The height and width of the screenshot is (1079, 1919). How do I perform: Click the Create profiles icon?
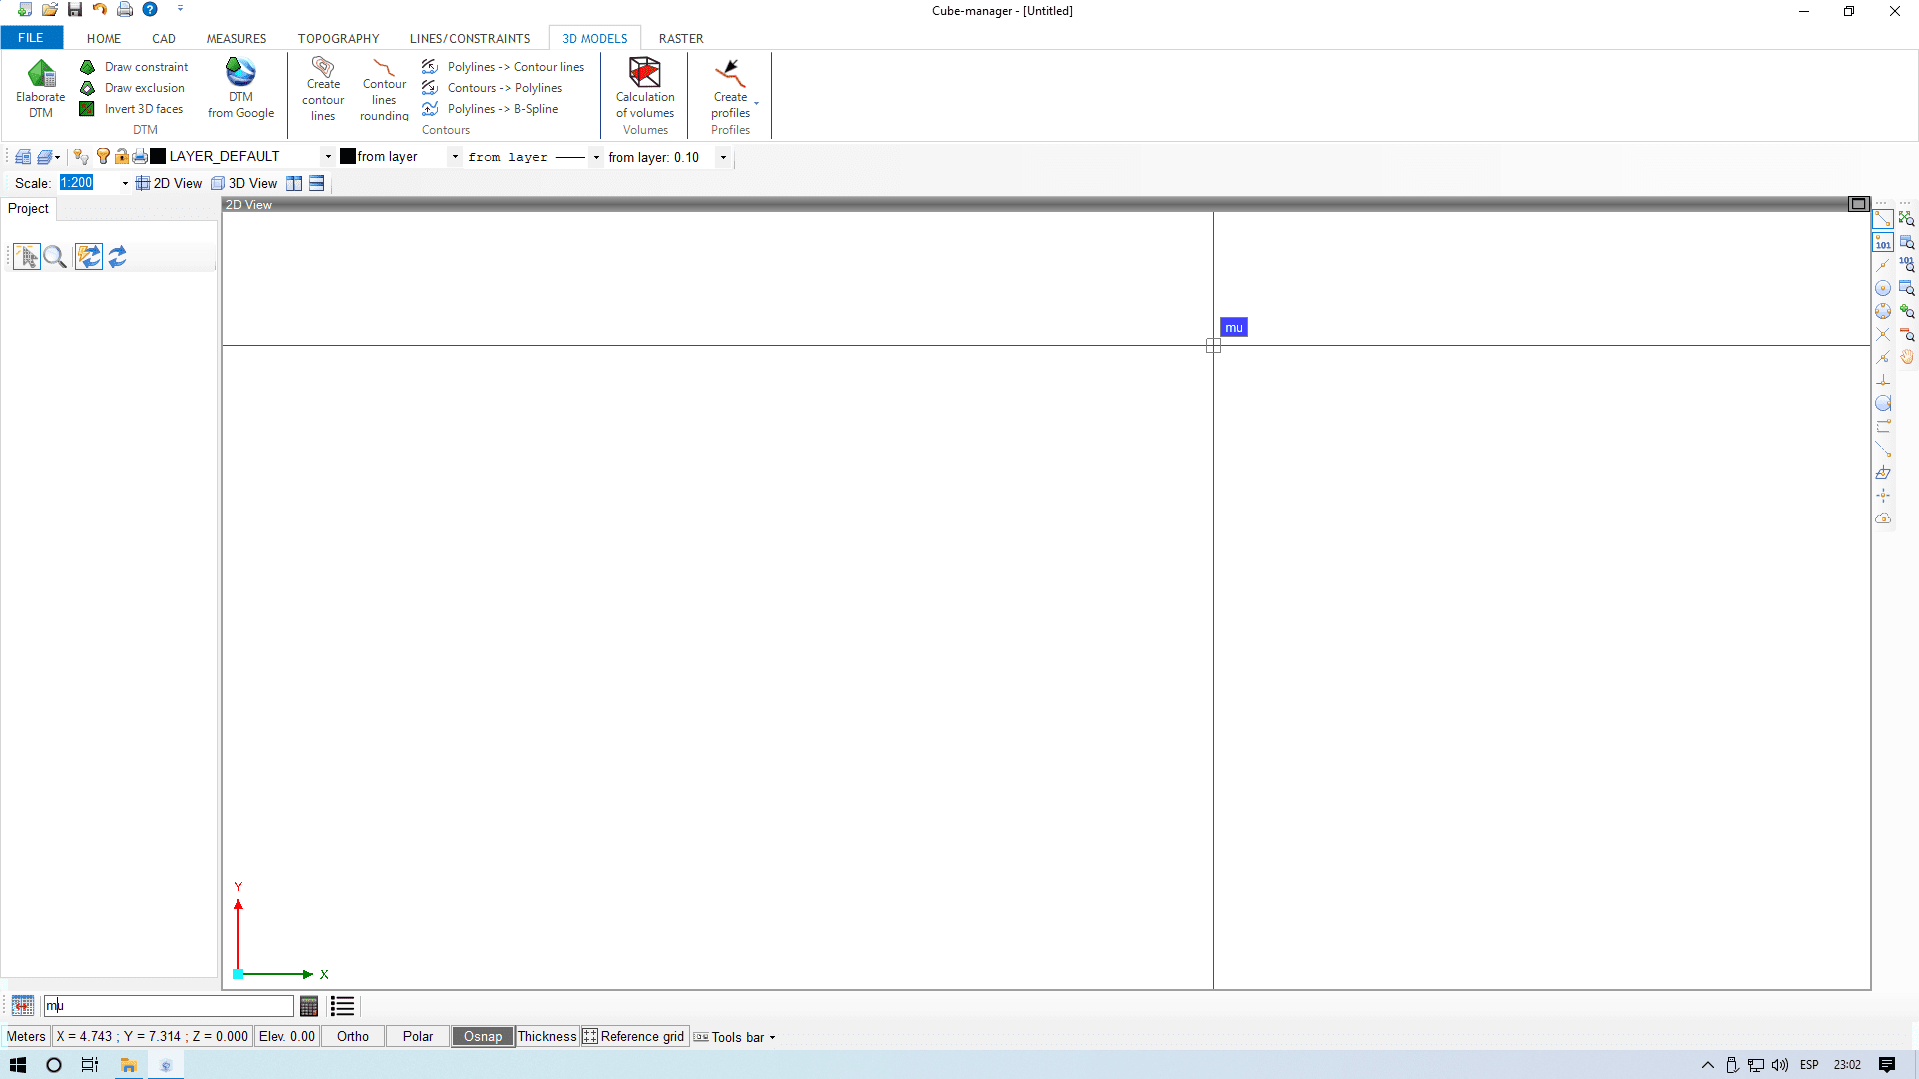[729, 73]
